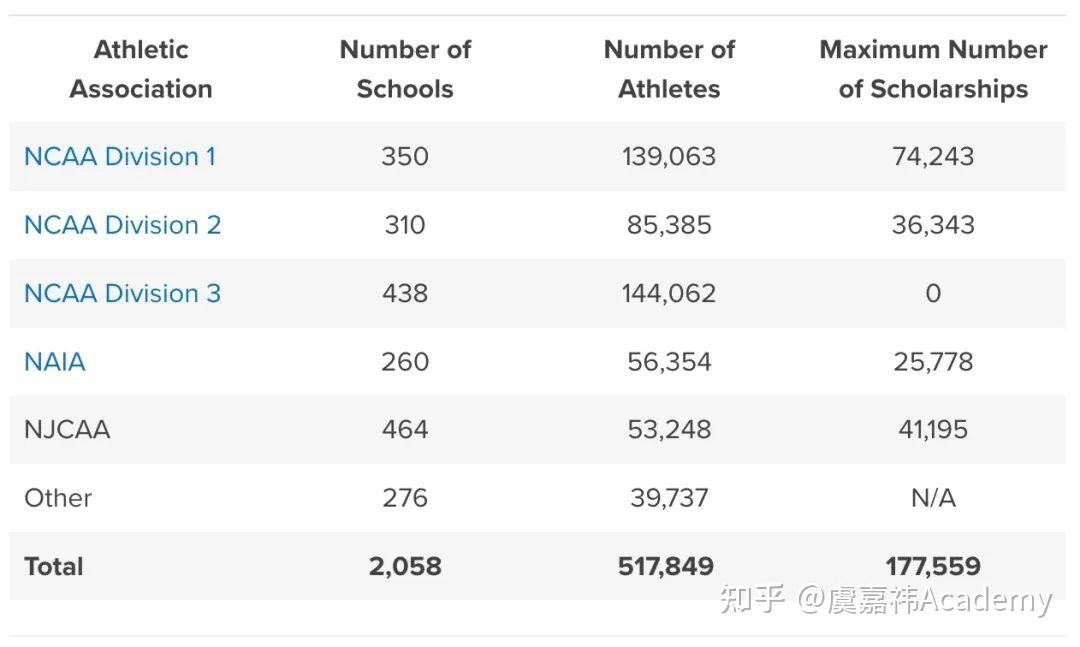Select the NJCAA row label
Image resolution: width=1080 pixels, height=647 pixels.
click(67, 430)
